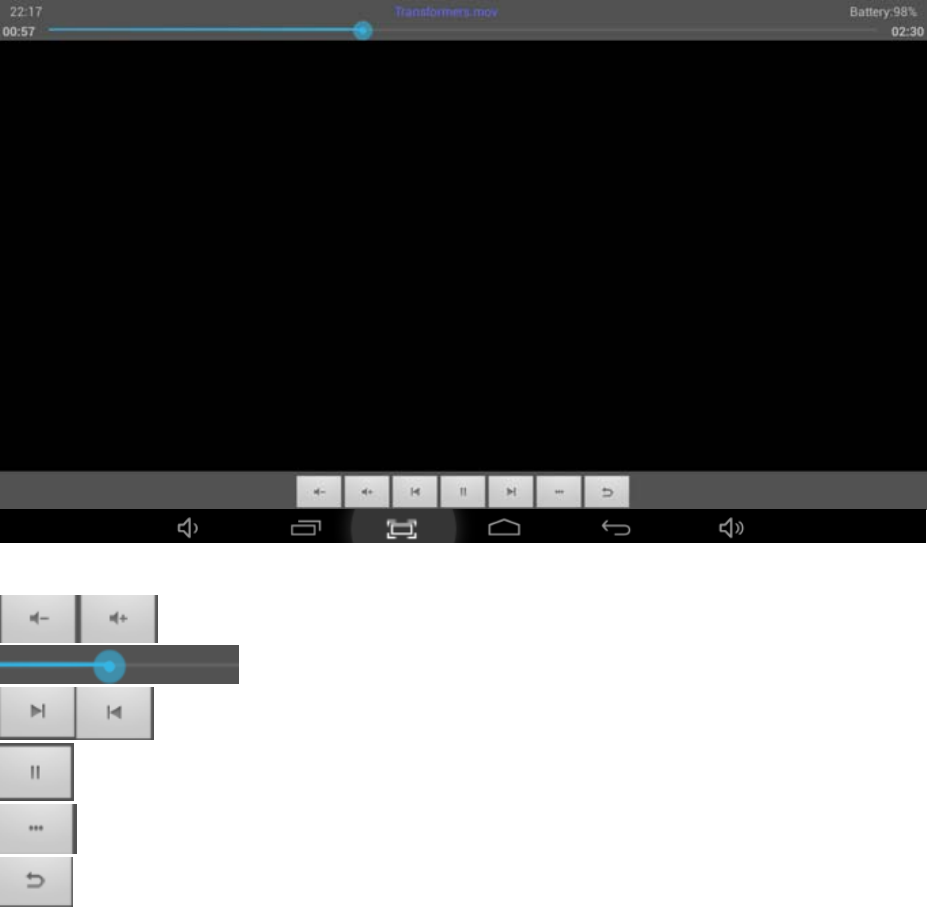Tap system navigation bar volume down speaker
This screenshot has height=907, width=927.
click(188, 527)
